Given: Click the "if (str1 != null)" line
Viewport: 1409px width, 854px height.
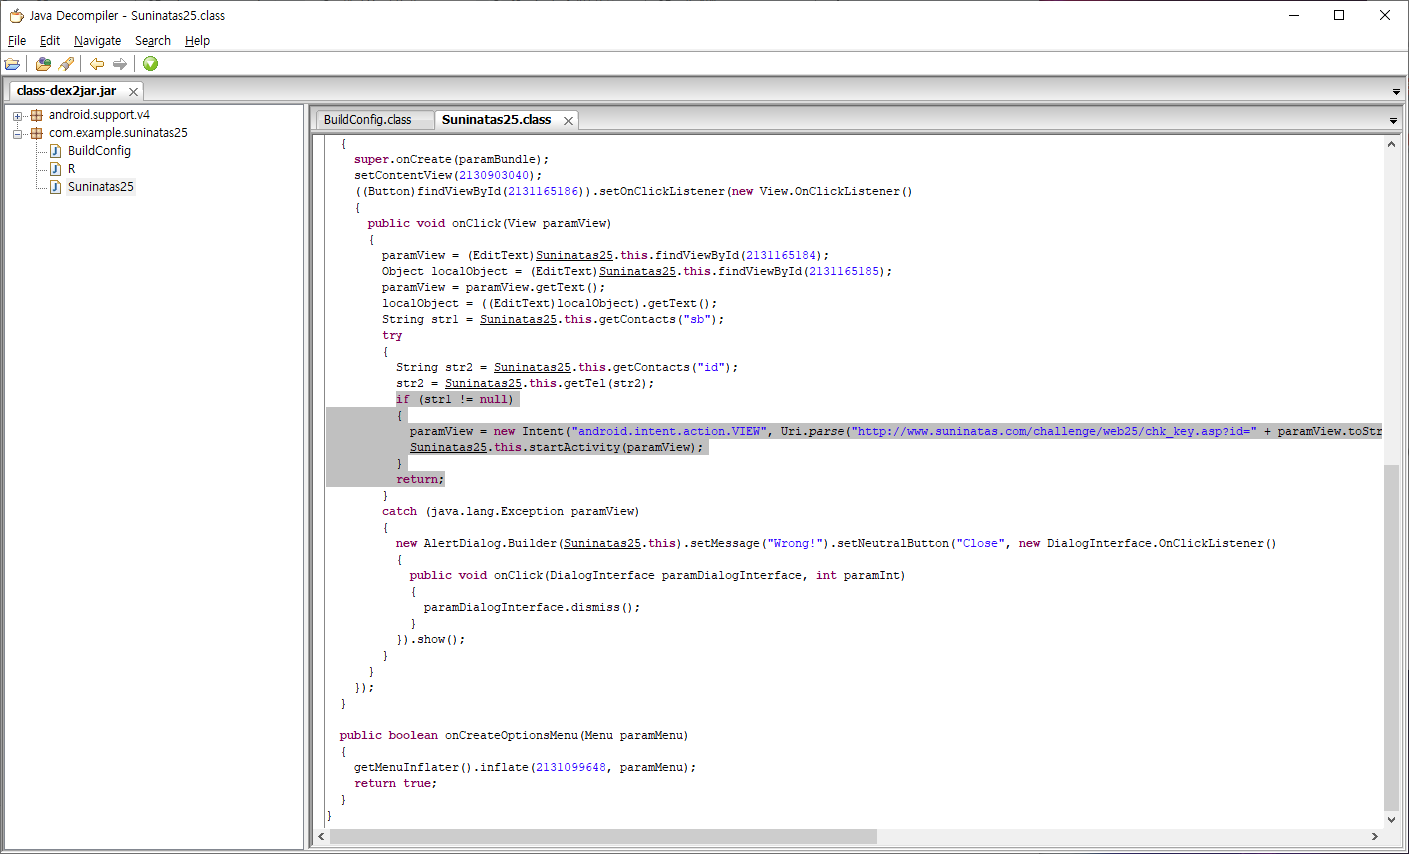Looking at the screenshot, I should point(454,400).
